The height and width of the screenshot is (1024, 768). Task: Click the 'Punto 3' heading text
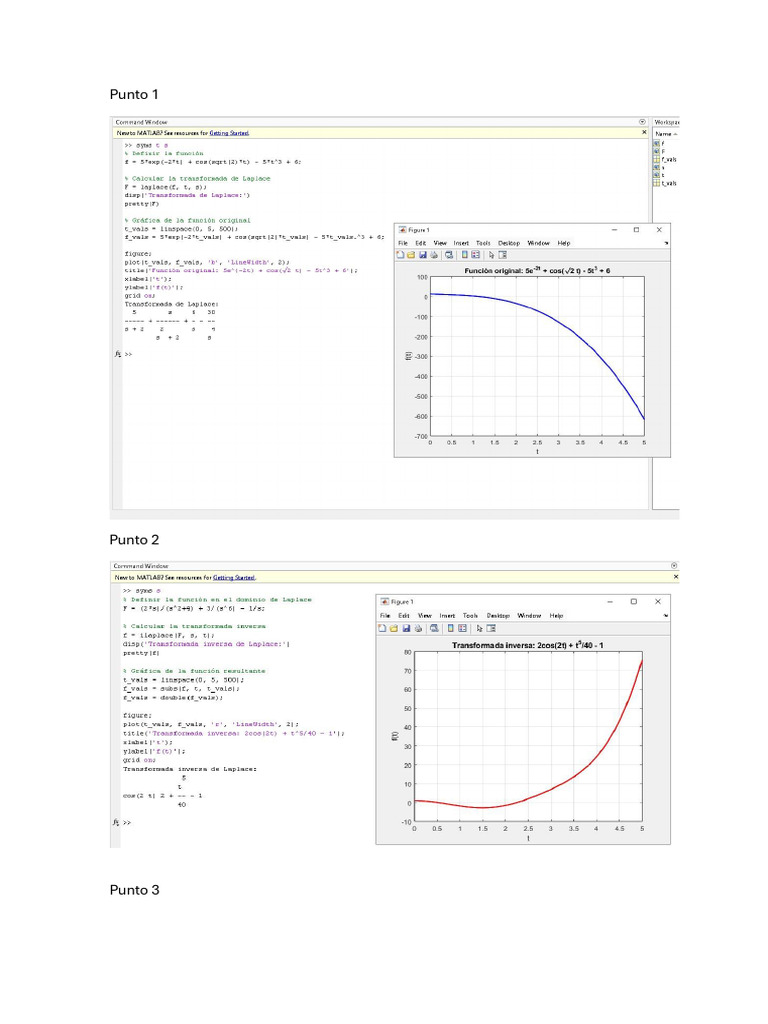click(135, 889)
